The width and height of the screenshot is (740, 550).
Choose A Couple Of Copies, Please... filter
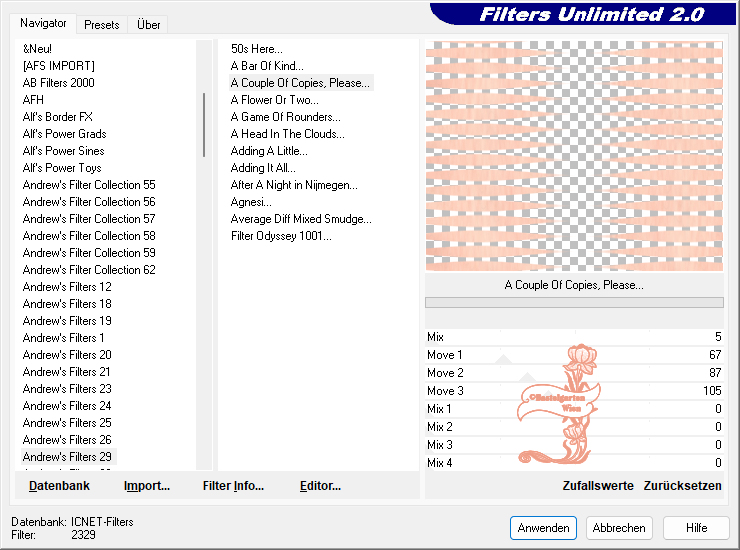pos(300,83)
